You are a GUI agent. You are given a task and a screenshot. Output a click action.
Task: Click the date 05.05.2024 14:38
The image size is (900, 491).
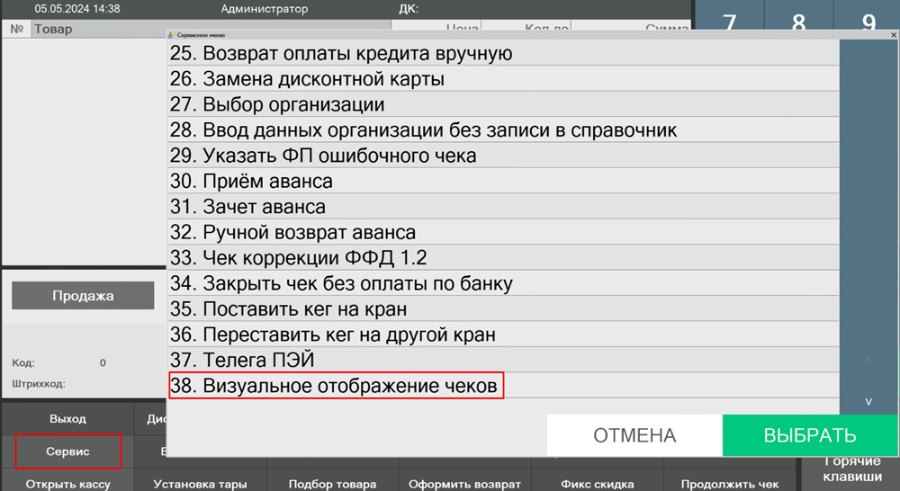tap(77, 9)
